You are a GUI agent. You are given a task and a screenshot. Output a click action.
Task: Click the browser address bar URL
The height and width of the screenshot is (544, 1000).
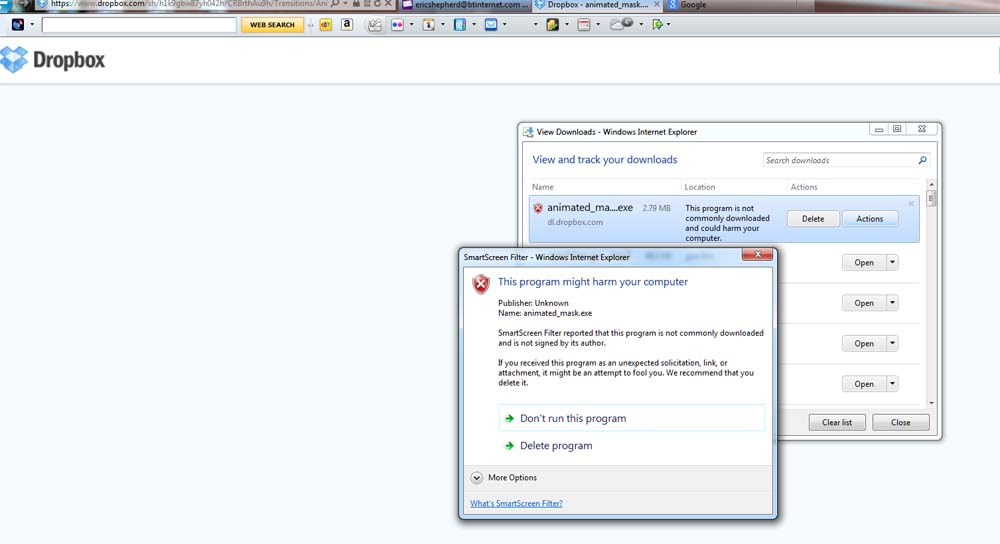pyautogui.click(x=188, y=4)
